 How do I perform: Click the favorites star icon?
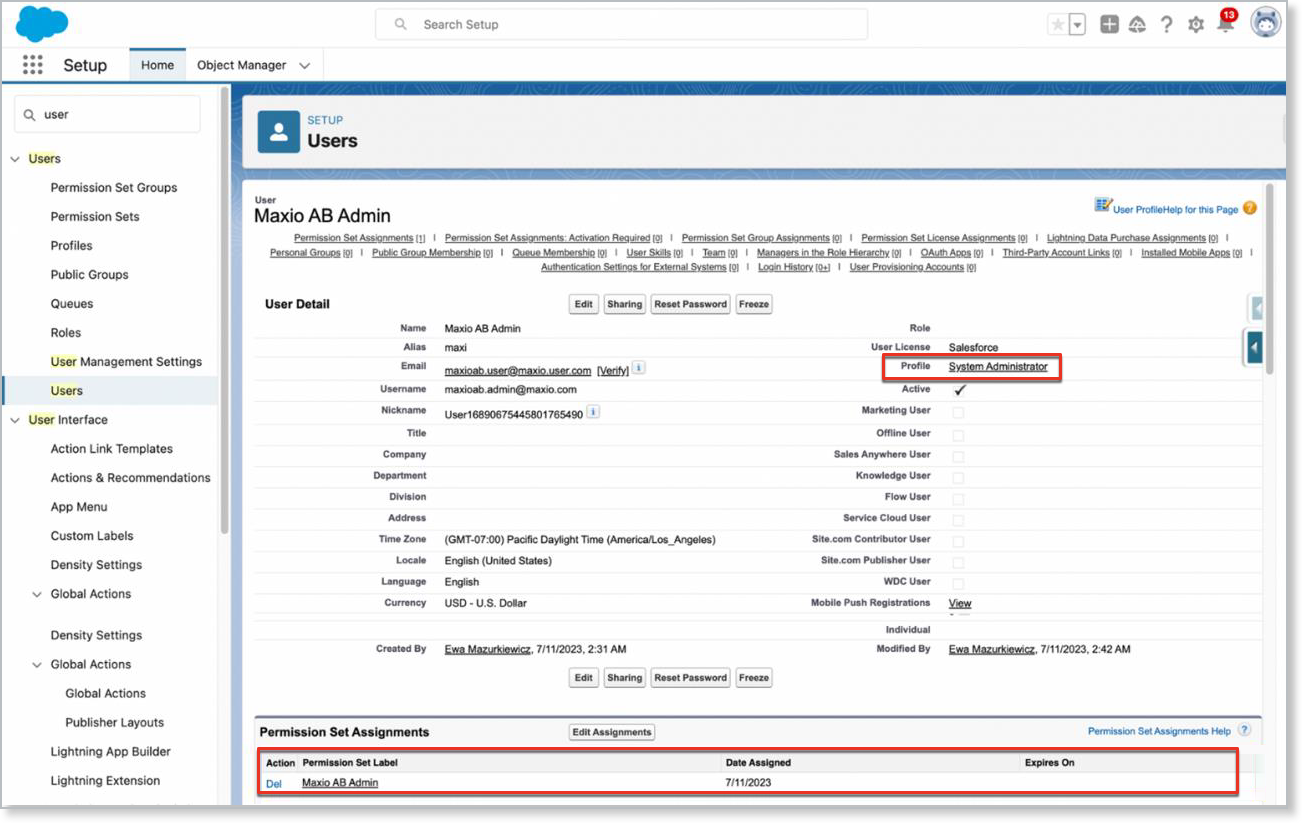pyautogui.click(x=1057, y=25)
